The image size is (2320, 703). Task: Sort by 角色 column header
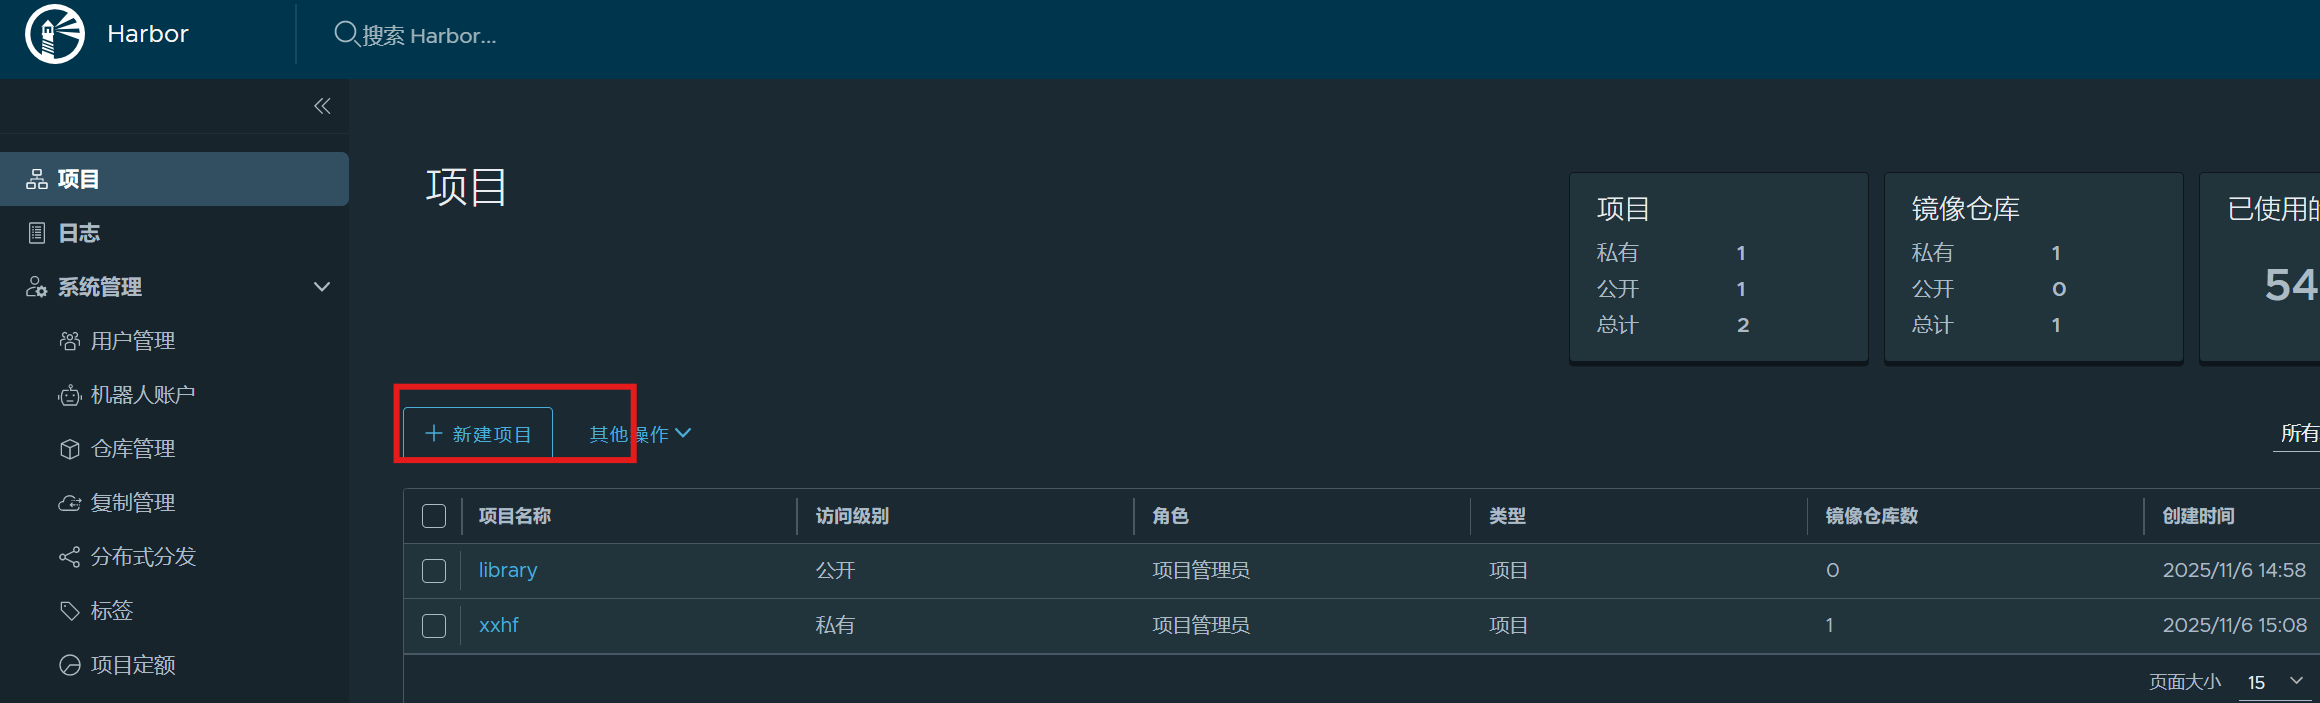tap(1170, 516)
